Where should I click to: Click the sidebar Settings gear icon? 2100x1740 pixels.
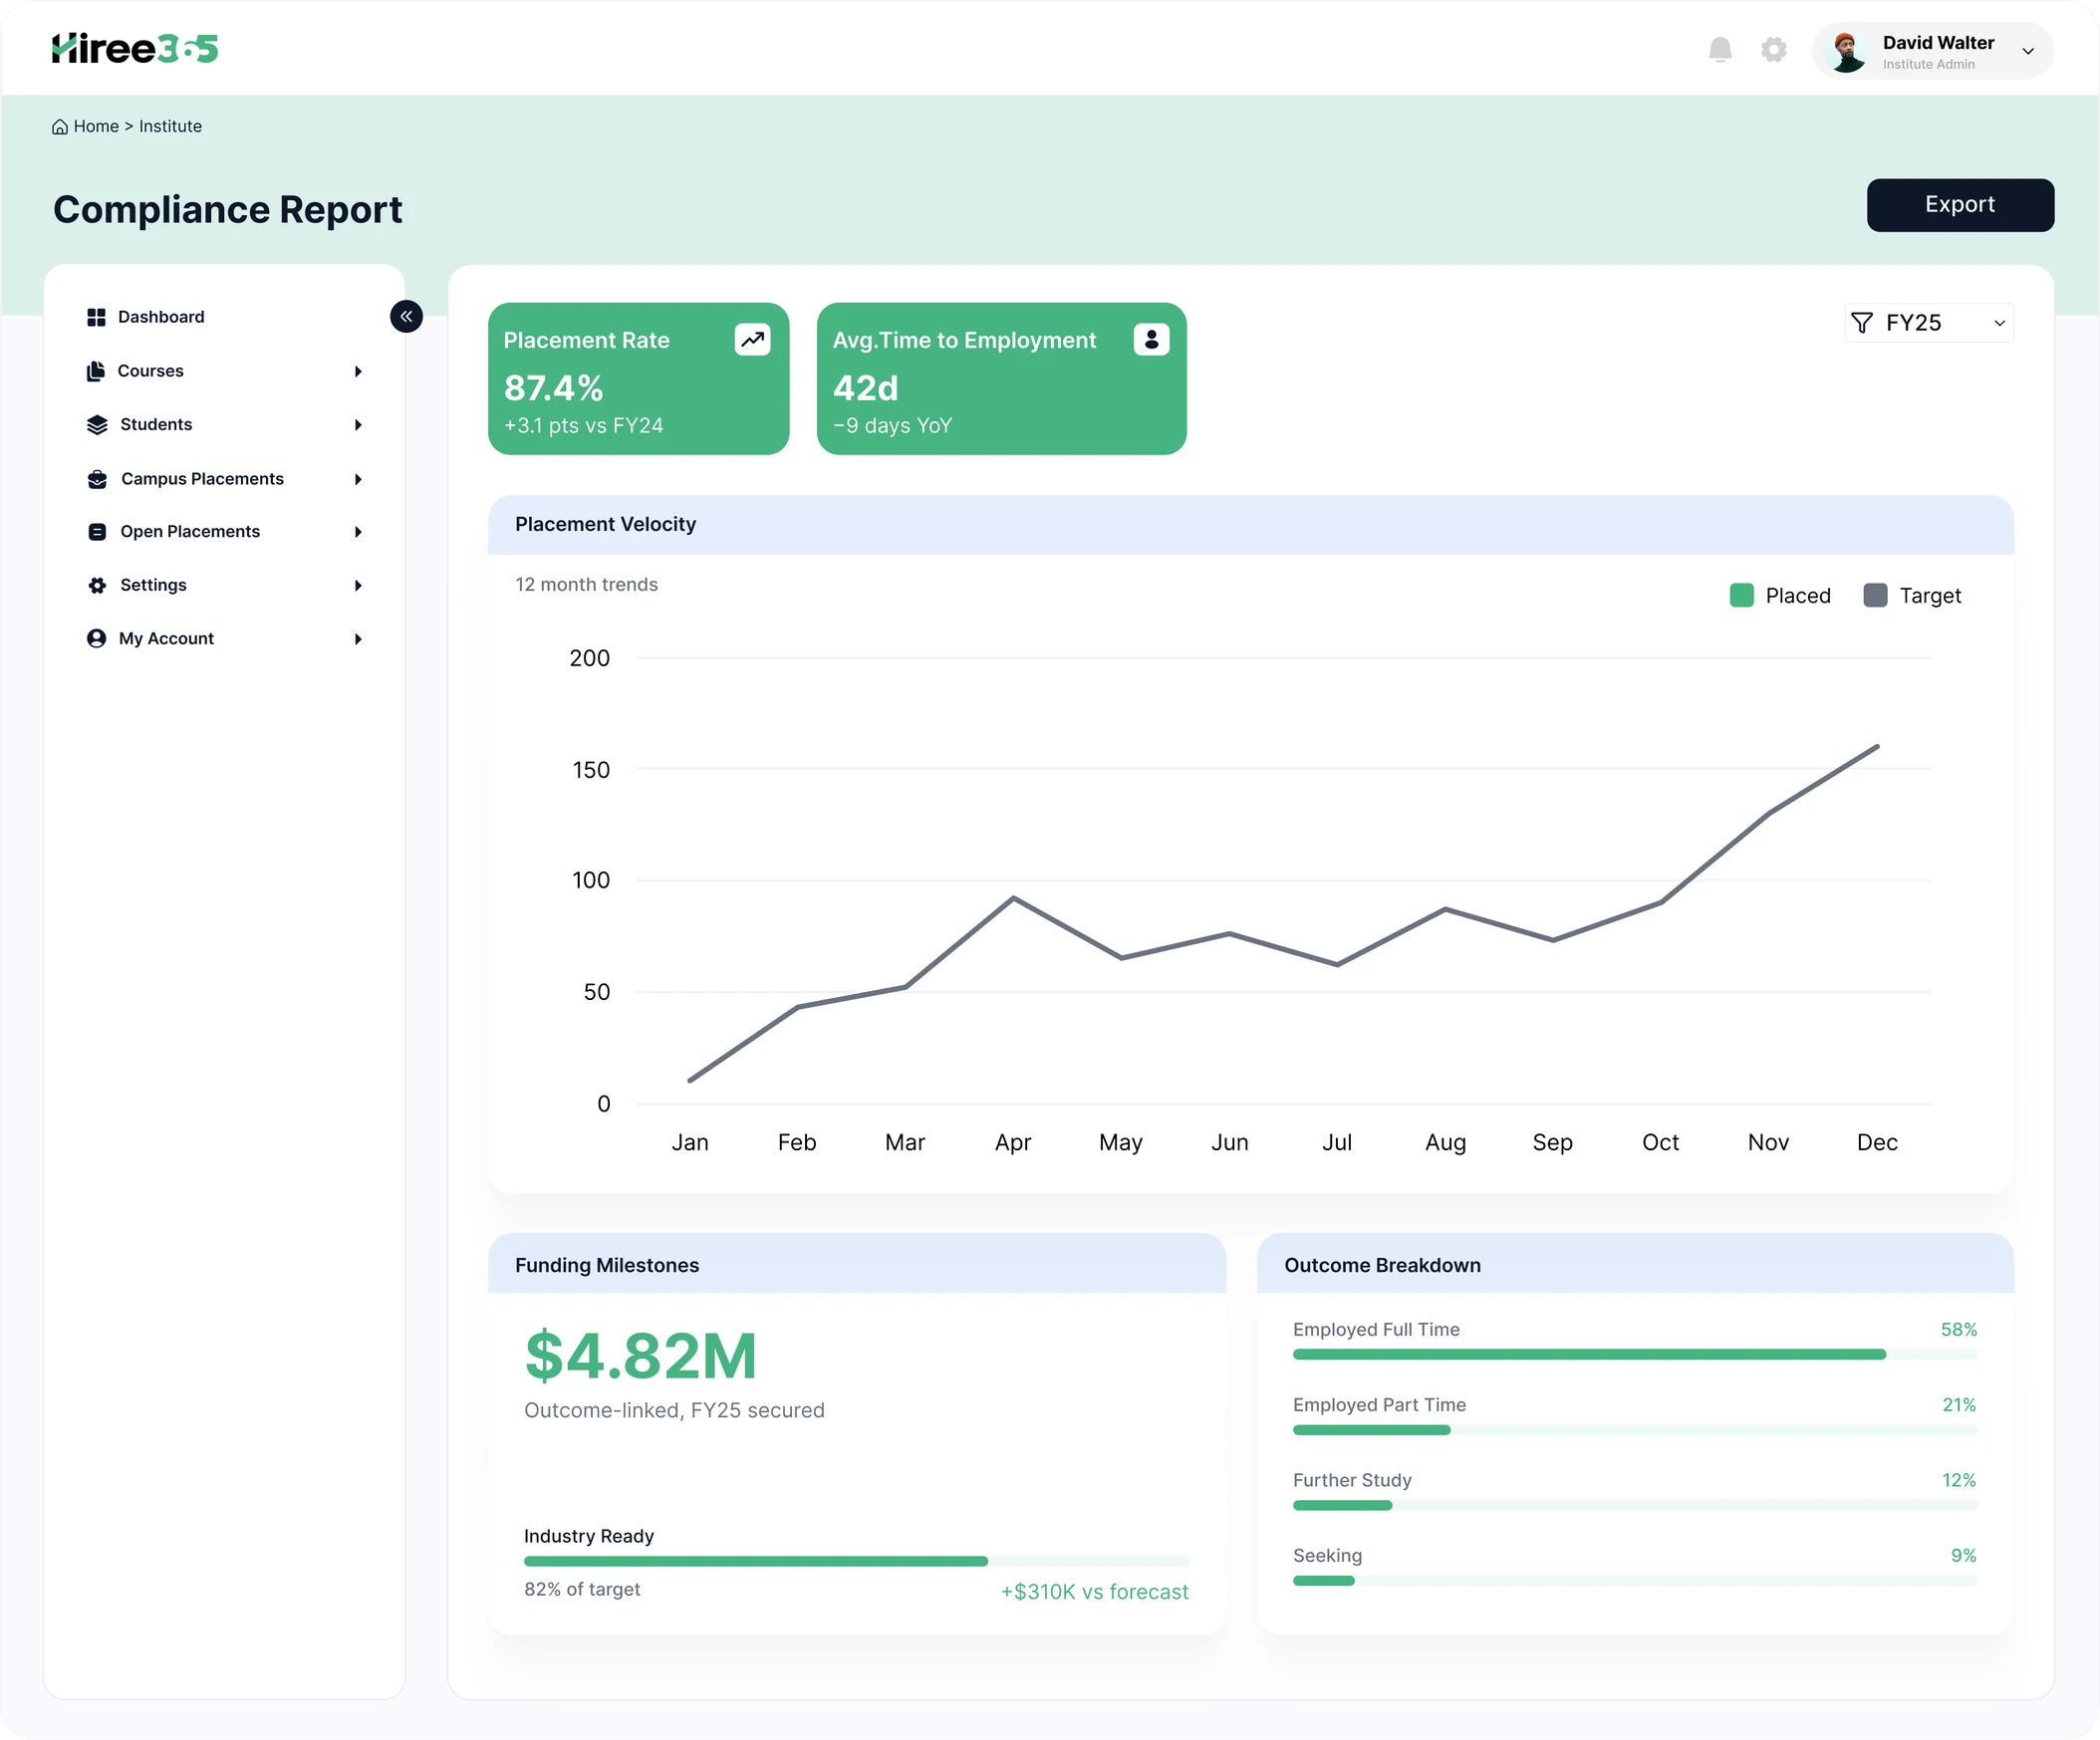[97, 585]
